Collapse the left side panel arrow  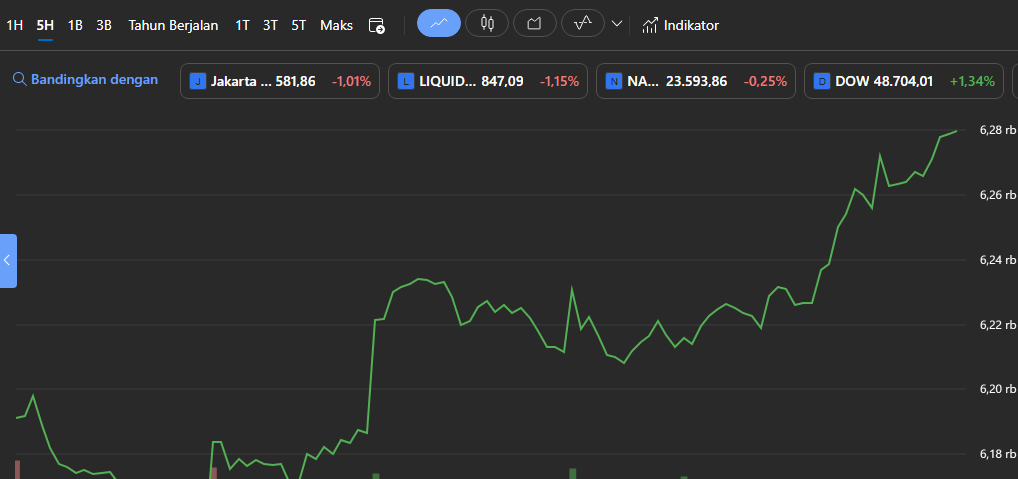8,260
